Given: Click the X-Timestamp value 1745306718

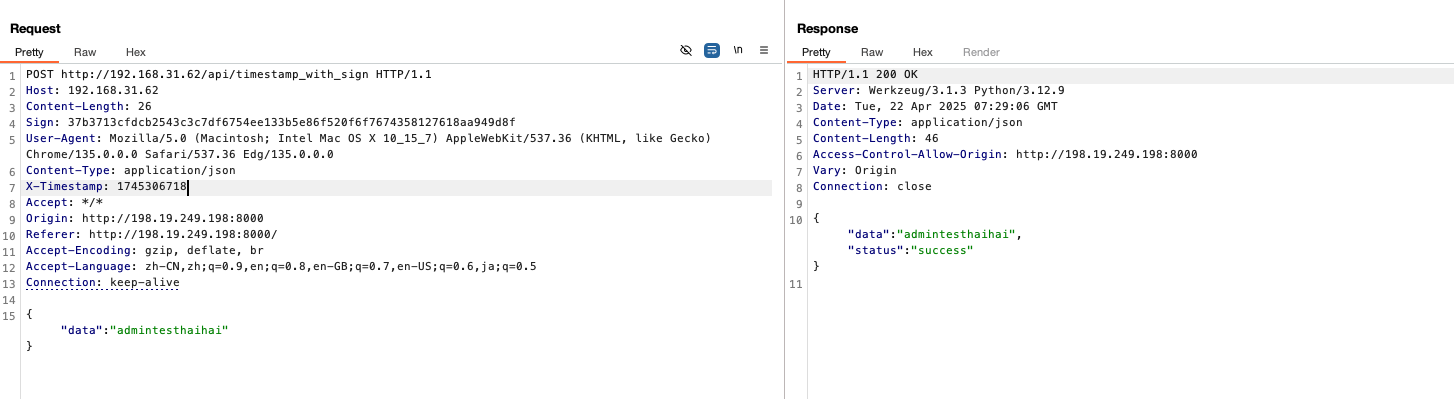Looking at the screenshot, I should [152, 187].
